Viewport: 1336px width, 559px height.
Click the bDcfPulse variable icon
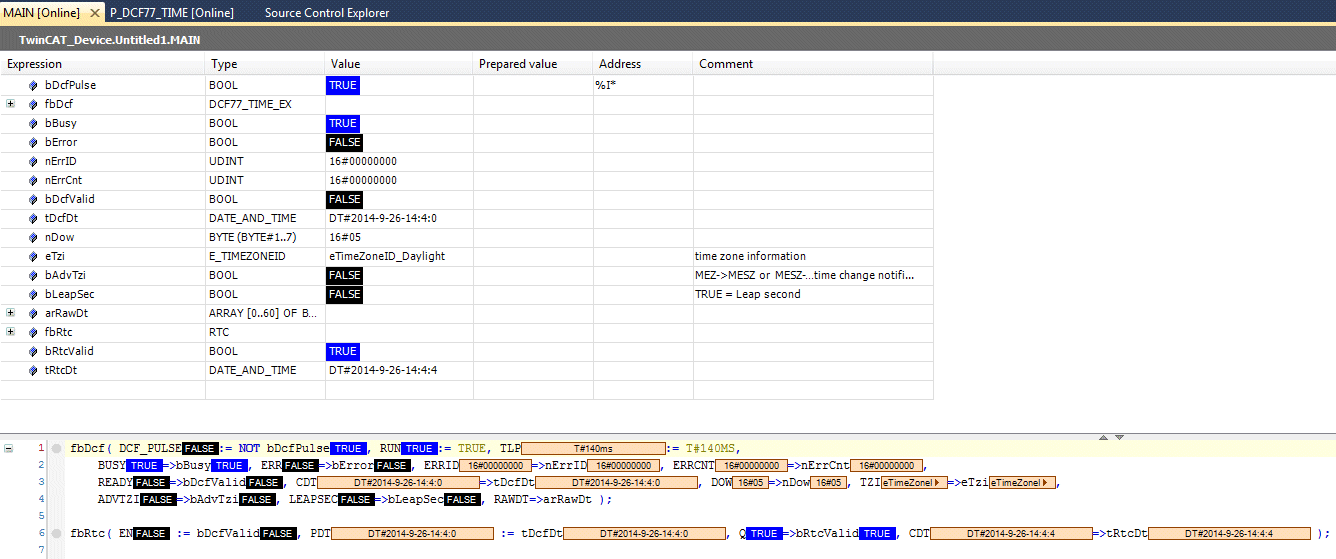[33, 86]
